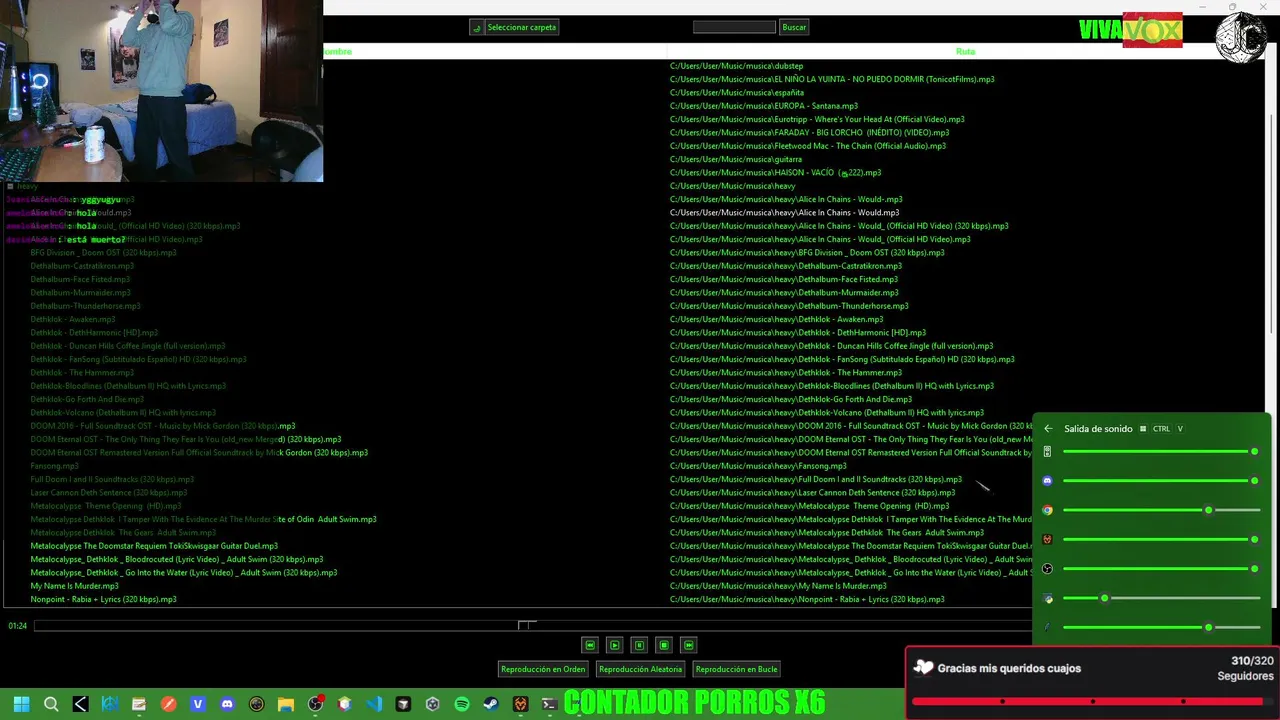Select My Name Is Murder.mp3 in name list
Viewport: 1280px width, 720px height.
(x=74, y=586)
